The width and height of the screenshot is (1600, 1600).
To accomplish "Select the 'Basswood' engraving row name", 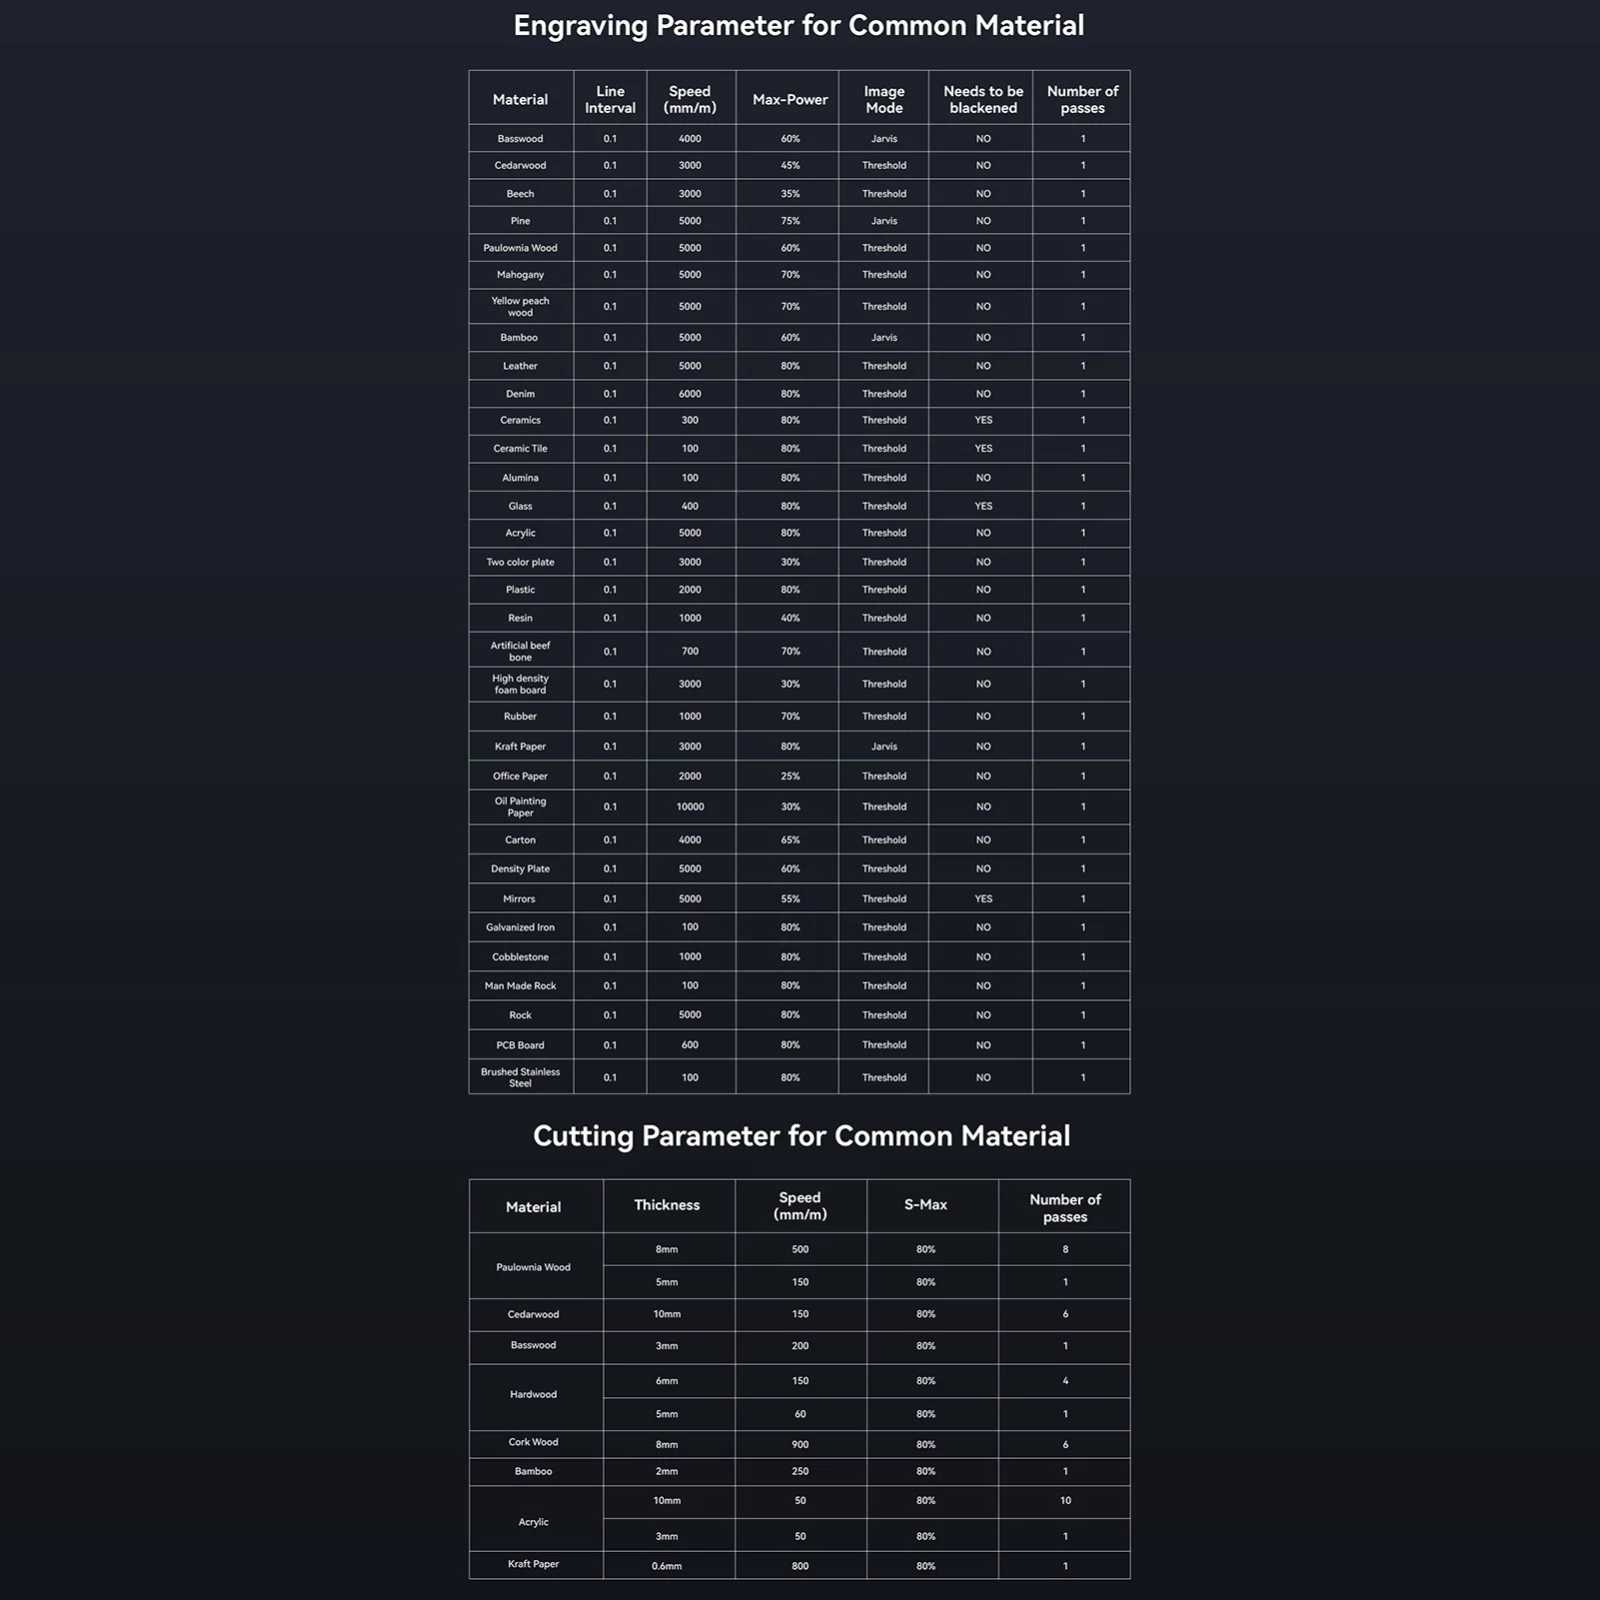I will (x=520, y=139).
